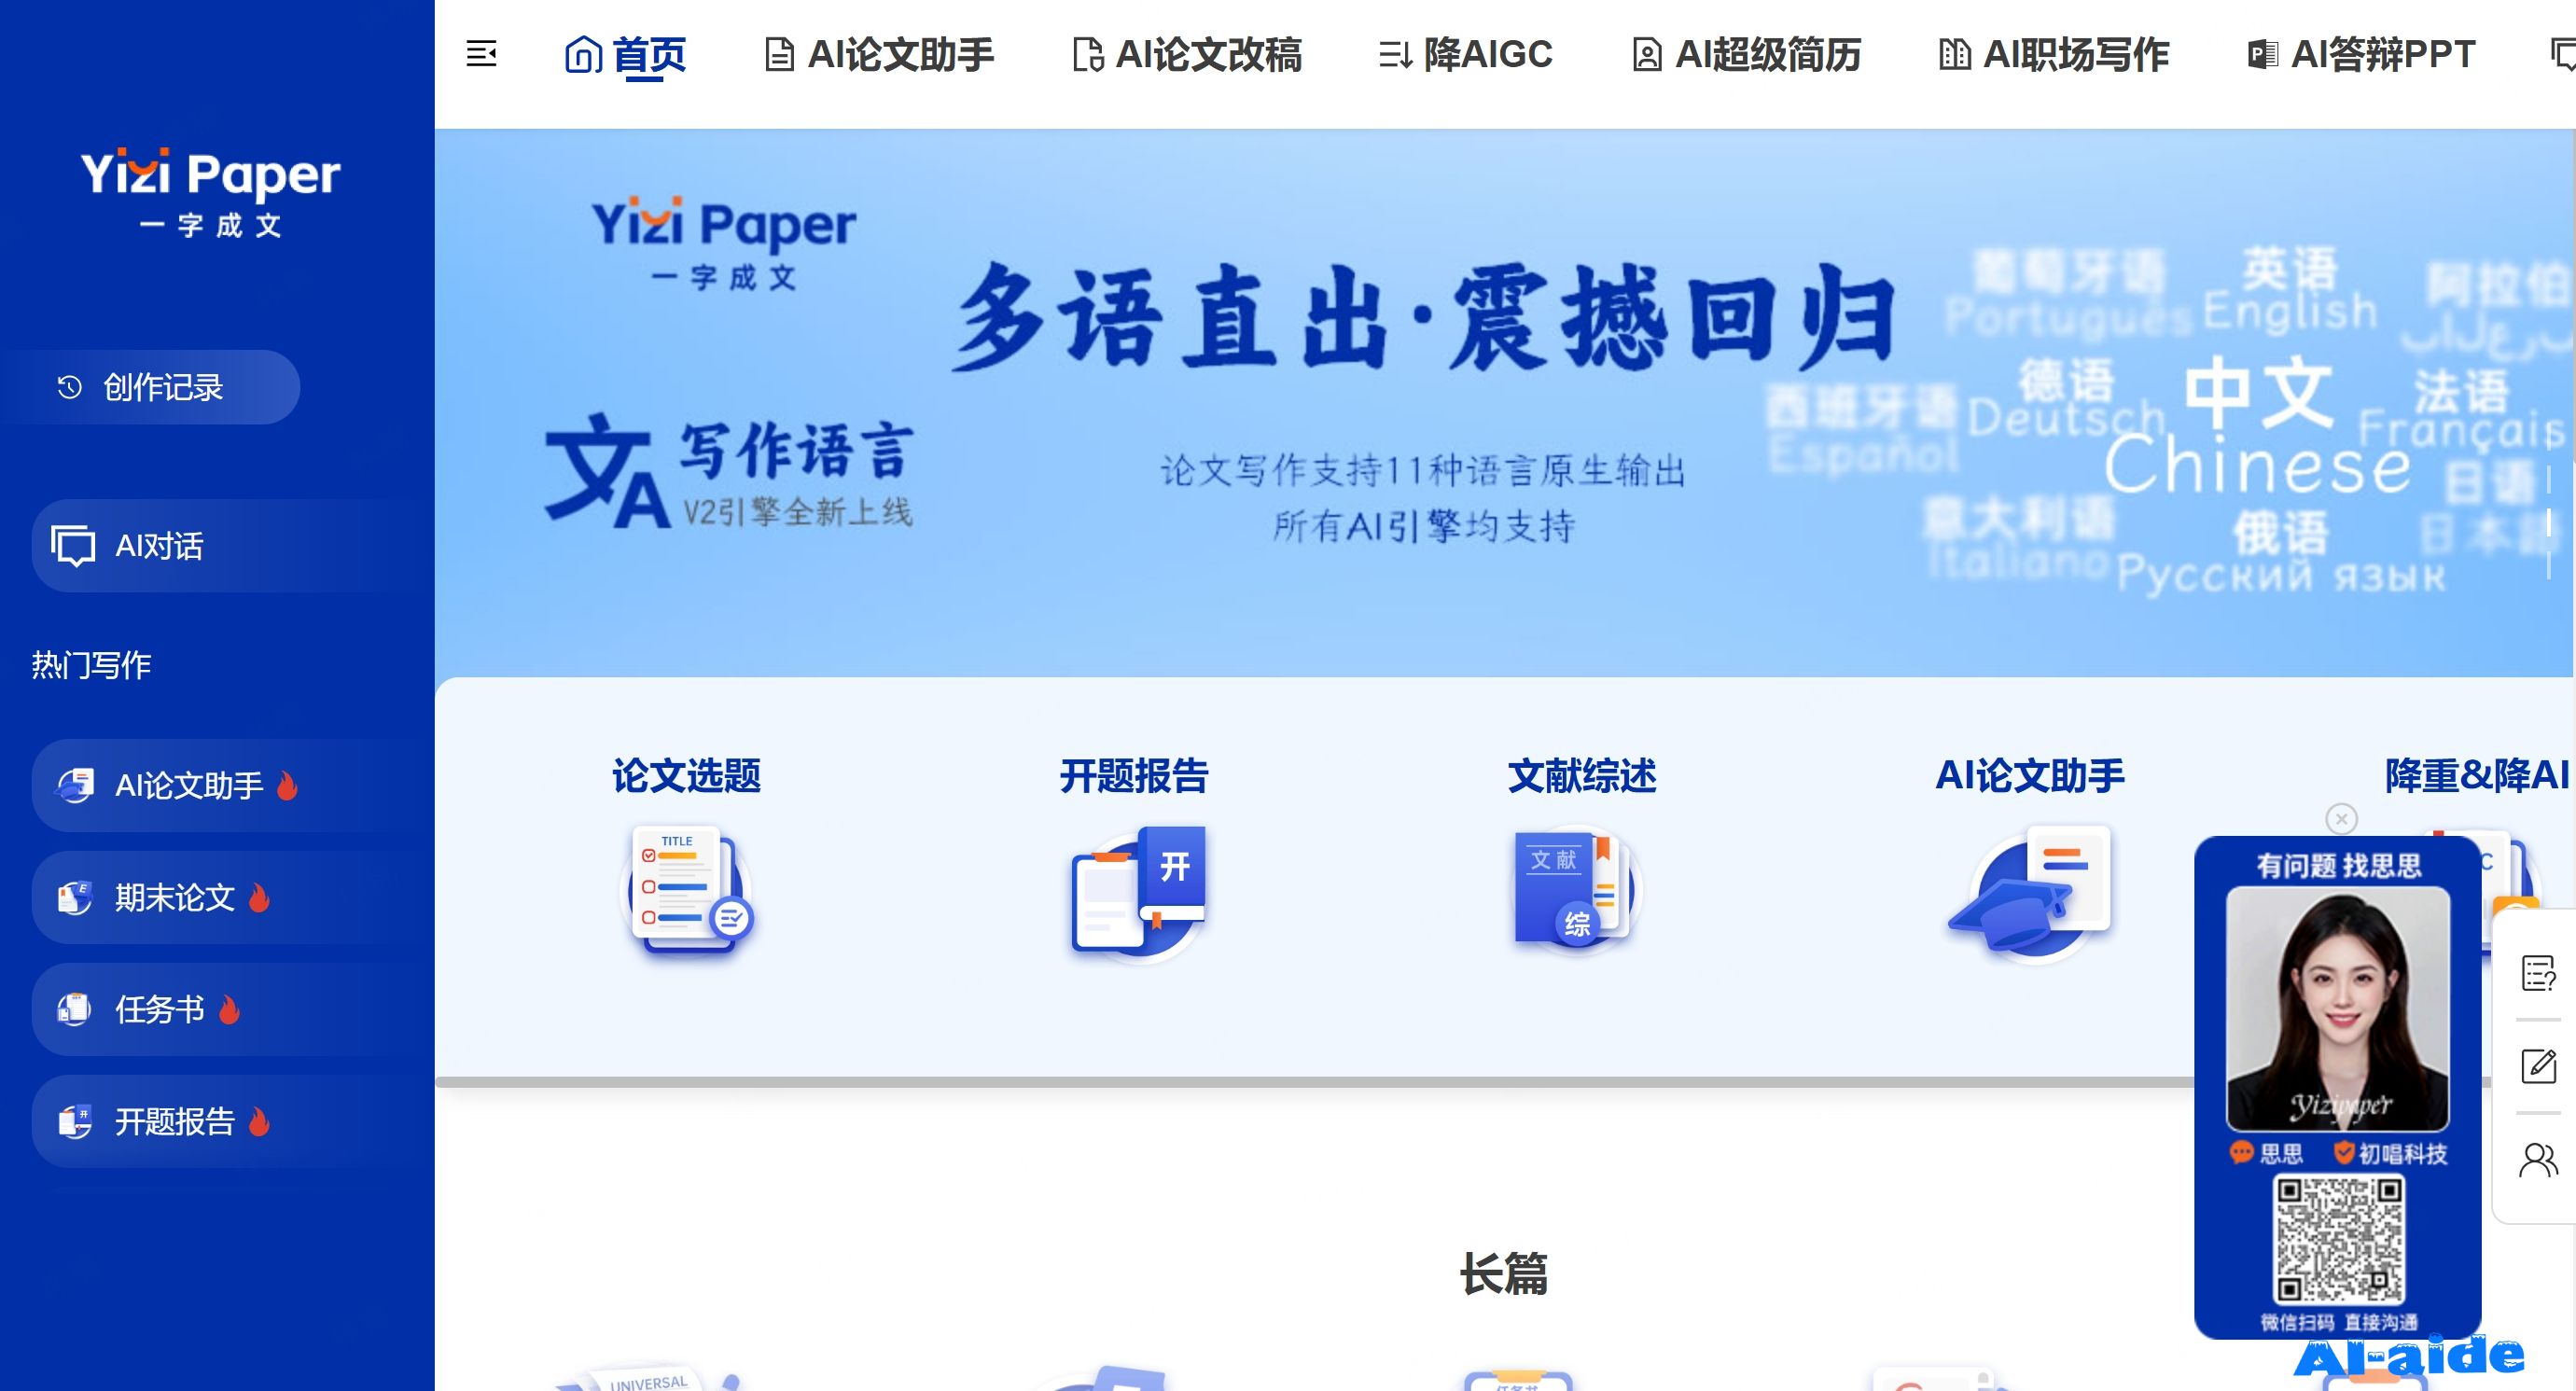The width and height of the screenshot is (2576, 1391).
Task: Open the 开题报告 card title
Action: pos(1135,776)
